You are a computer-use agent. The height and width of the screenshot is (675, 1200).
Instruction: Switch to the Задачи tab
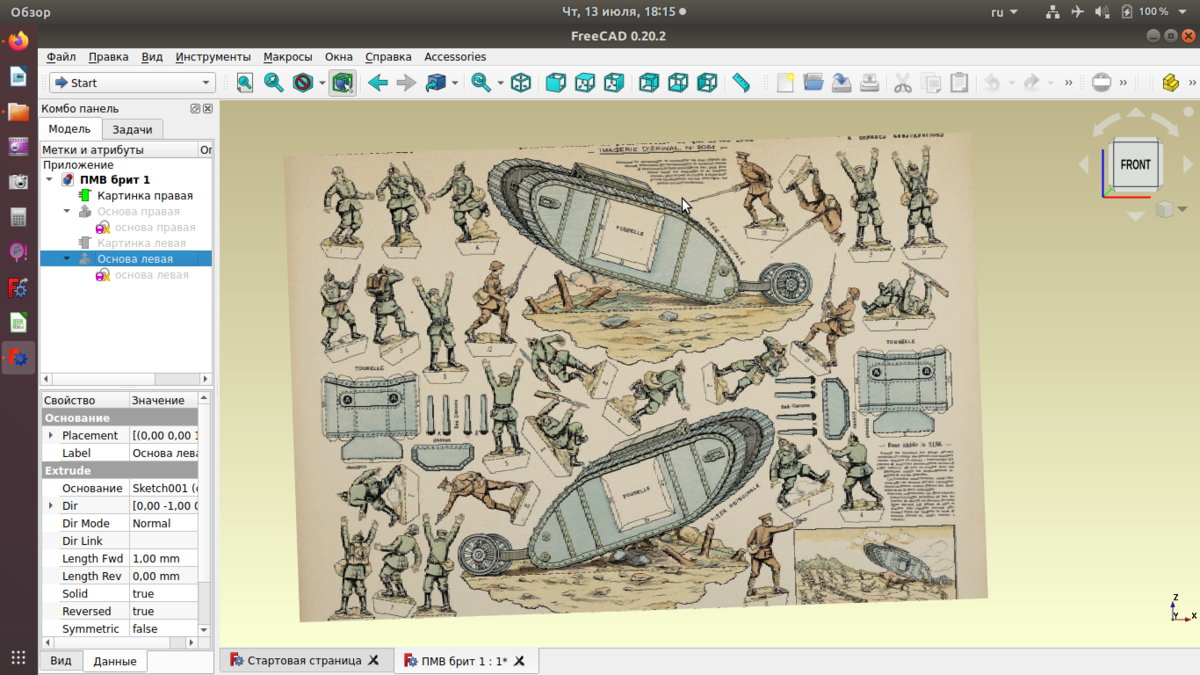[132, 129]
